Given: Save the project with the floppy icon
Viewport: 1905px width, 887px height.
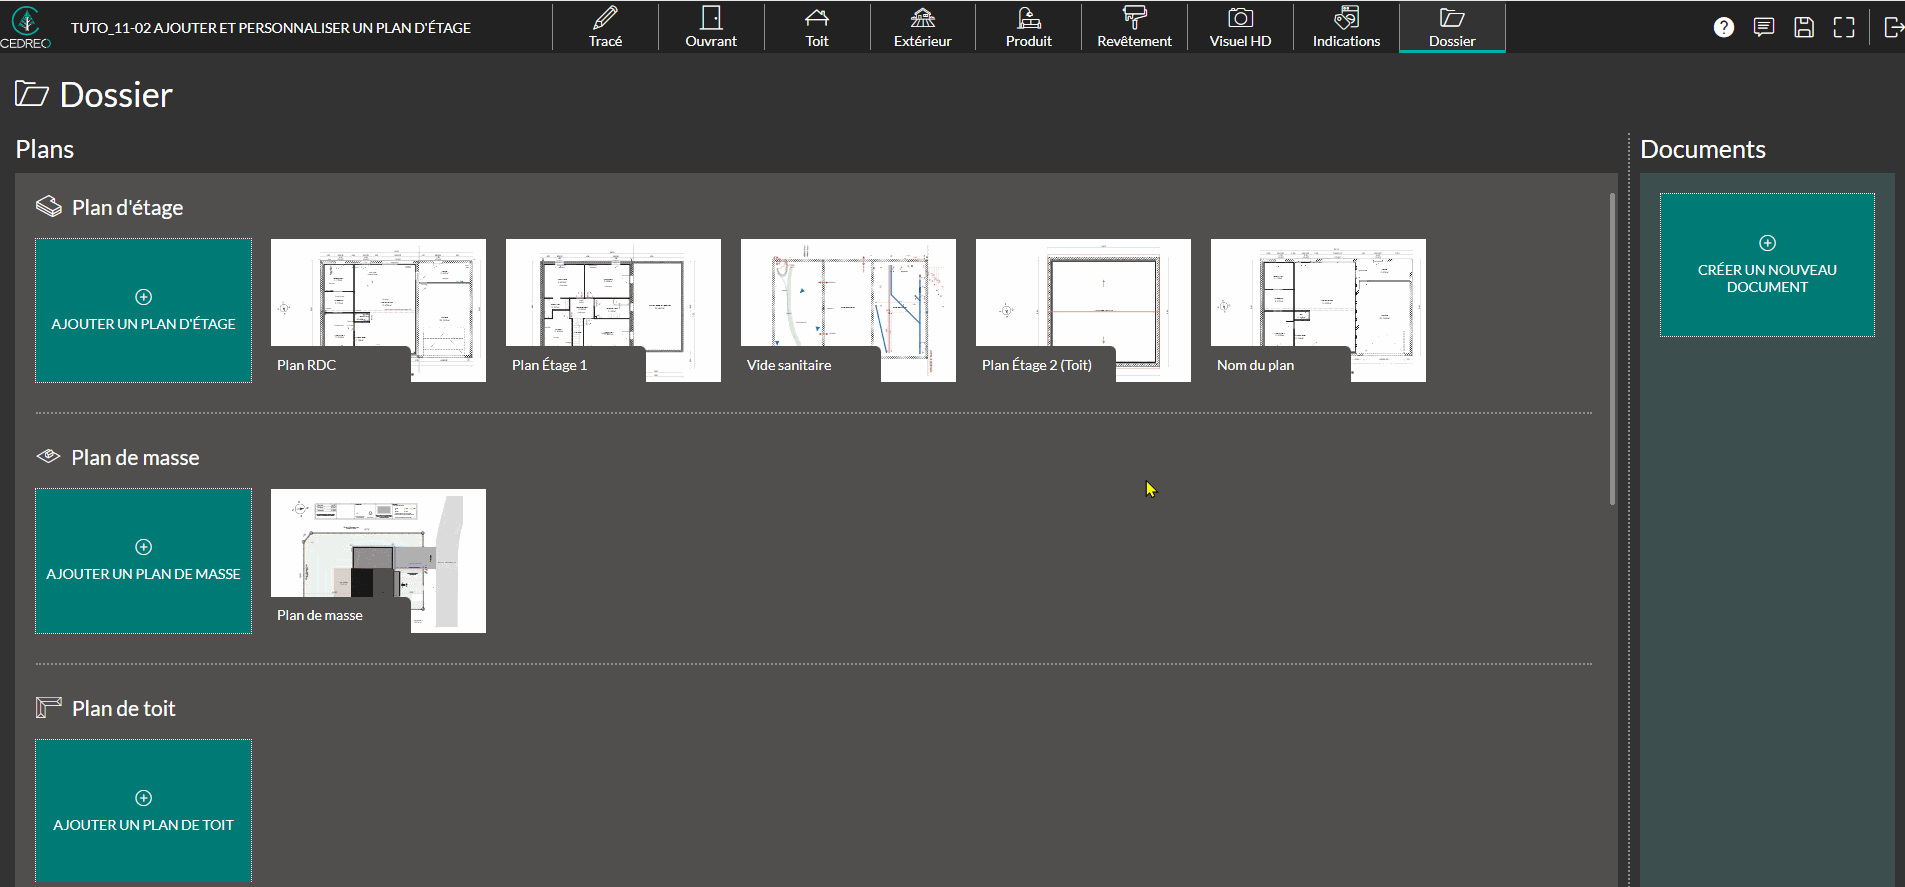Looking at the screenshot, I should (1804, 27).
